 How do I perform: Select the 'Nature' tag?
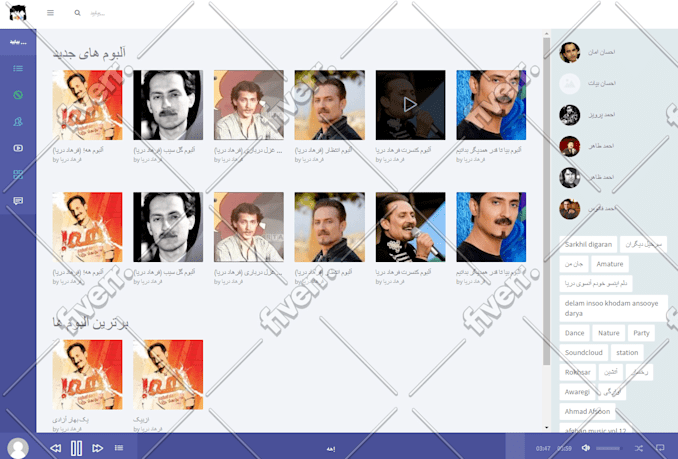[608, 333]
